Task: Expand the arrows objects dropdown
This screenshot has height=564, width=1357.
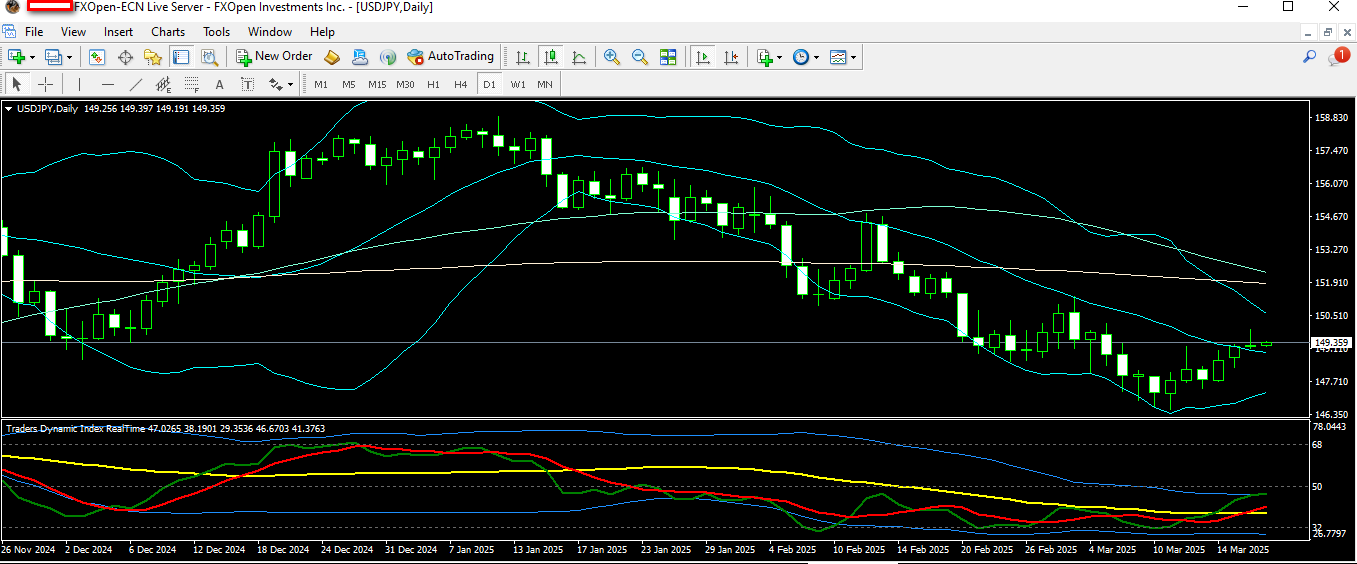Action: point(291,85)
